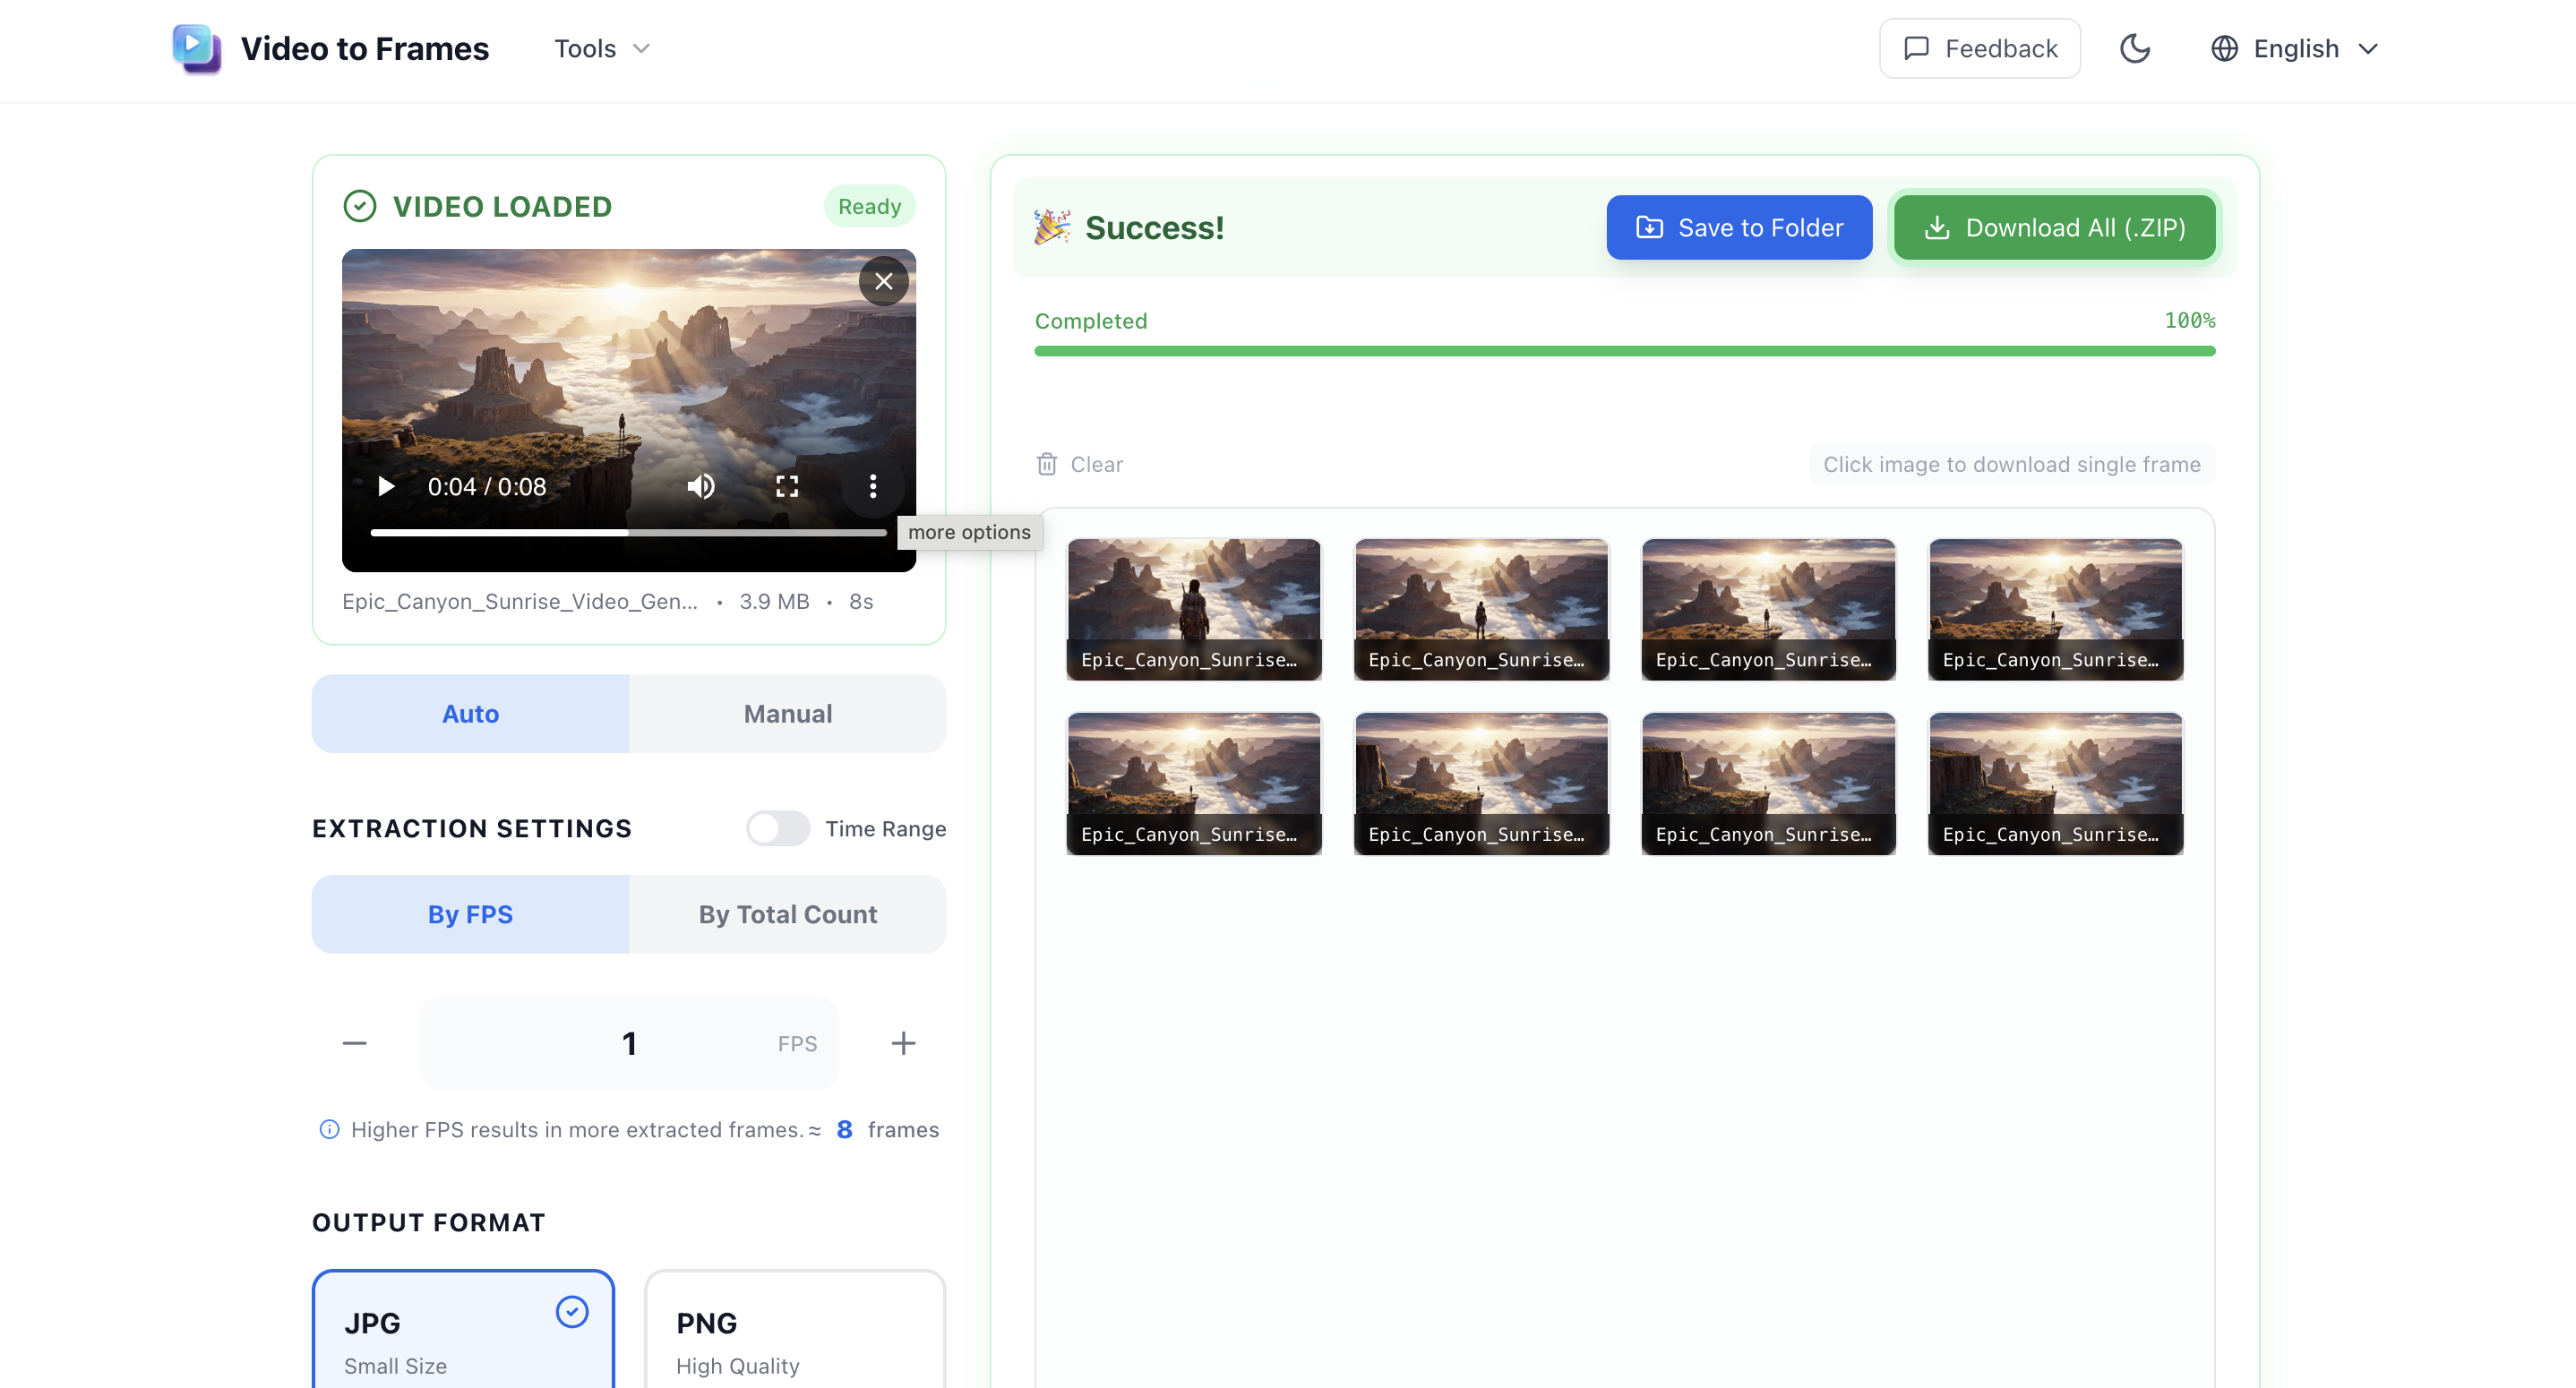Mute the video volume speaker icon
Image resolution: width=2576 pixels, height=1388 pixels.
click(x=701, y=487)
